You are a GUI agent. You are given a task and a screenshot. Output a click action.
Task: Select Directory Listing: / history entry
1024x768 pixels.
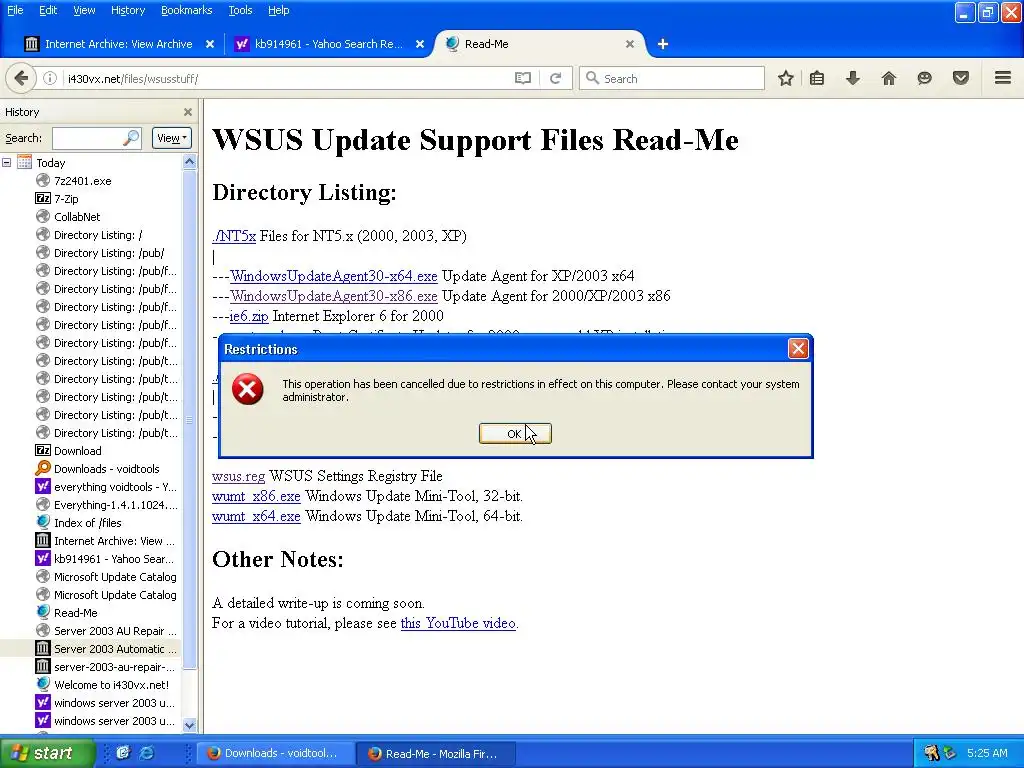(98, 235)
